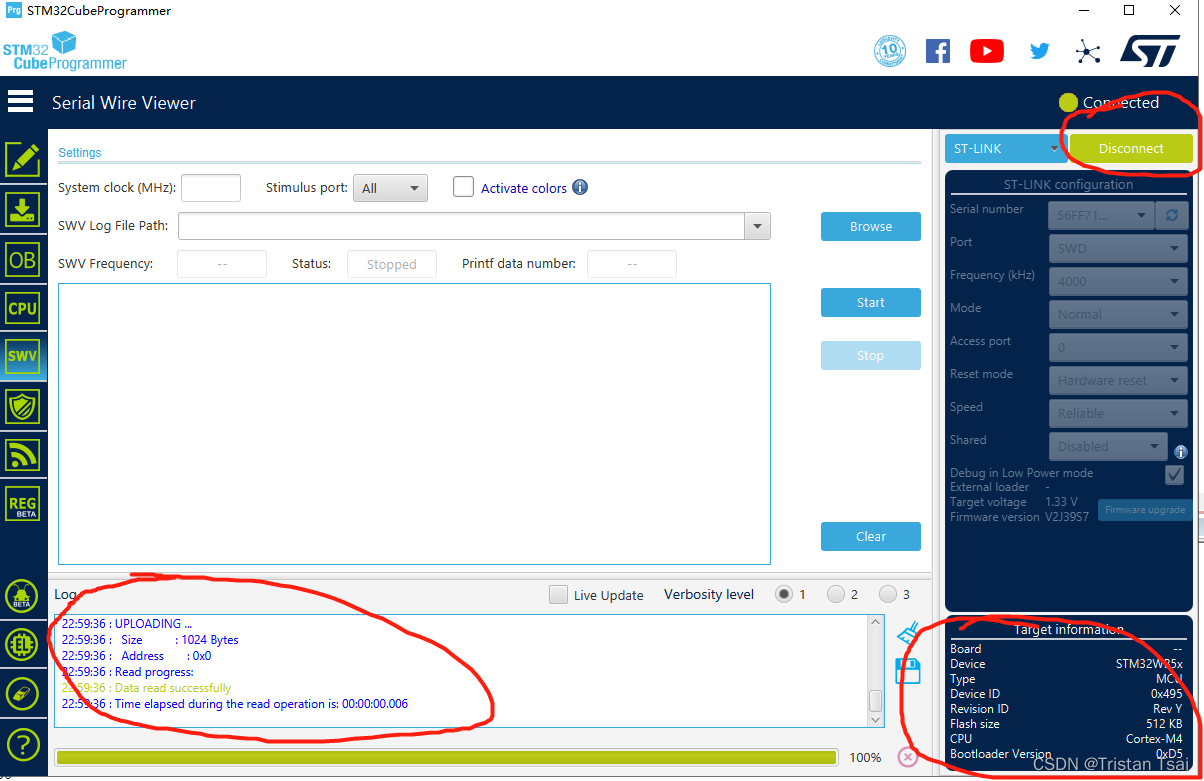Click the System clock MHz input field
The height and width of the screenshot is (781, 1204).
[211, 188]
